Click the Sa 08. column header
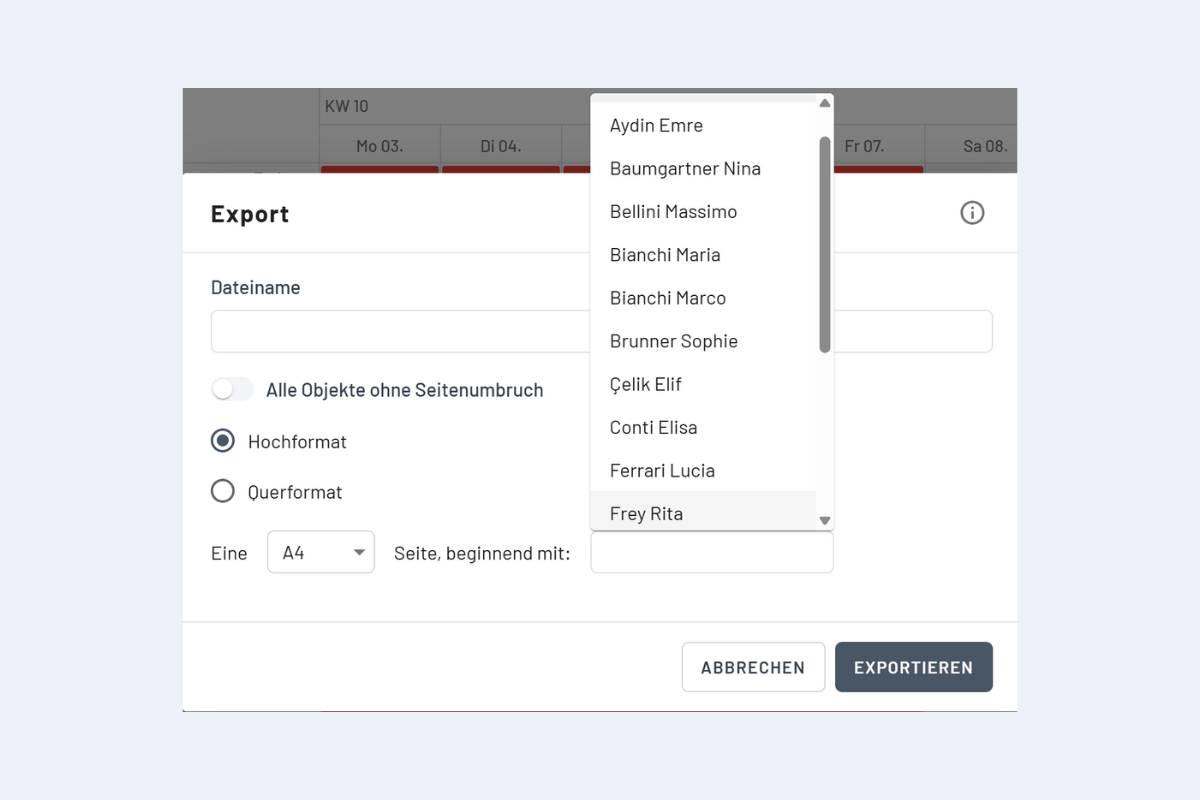Viewport: 1200px width, 800px height. [x=985, y=145]
